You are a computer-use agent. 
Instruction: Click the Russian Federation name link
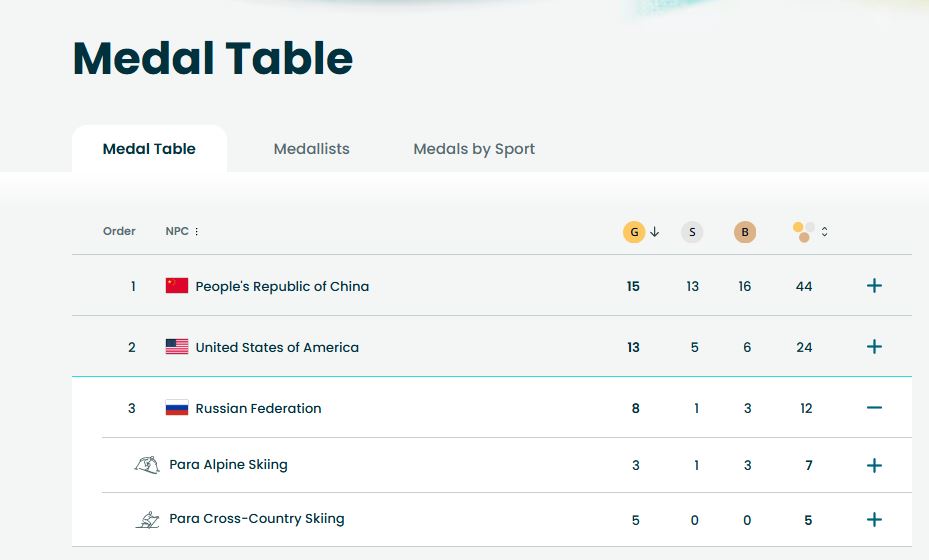click(x=258, y=408)
